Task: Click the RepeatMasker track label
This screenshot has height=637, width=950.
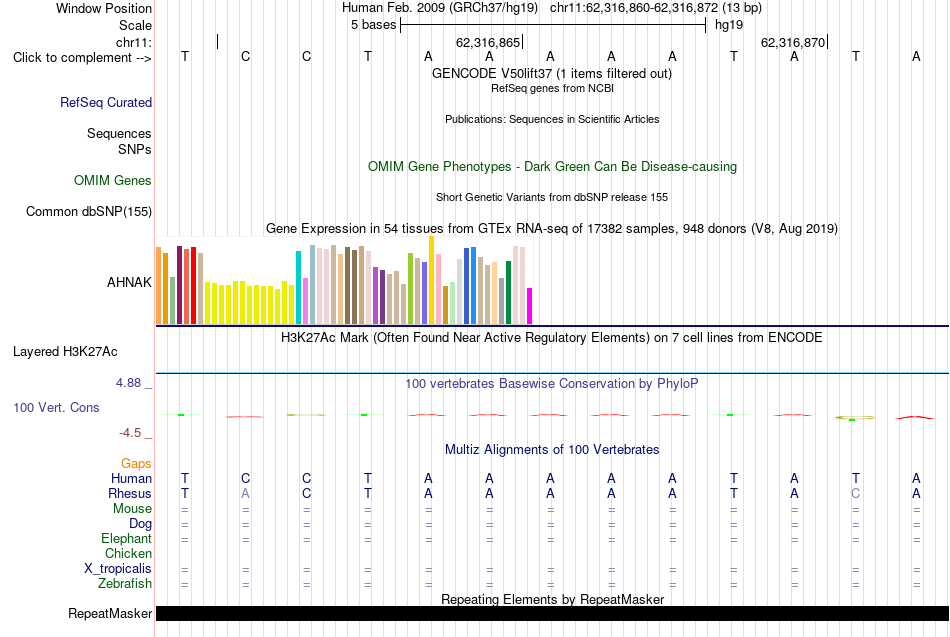Action: pyautogui.click(x=110, y=613)
